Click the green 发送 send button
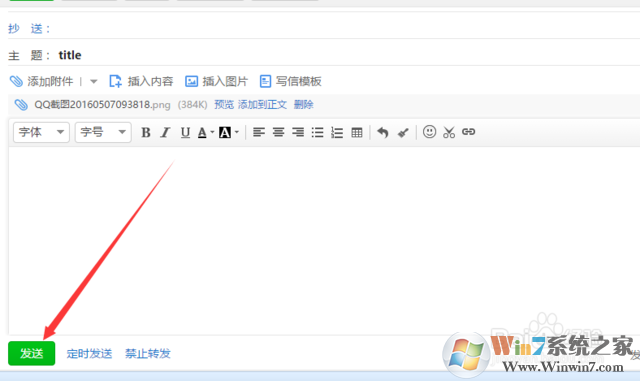 [31, 353]
